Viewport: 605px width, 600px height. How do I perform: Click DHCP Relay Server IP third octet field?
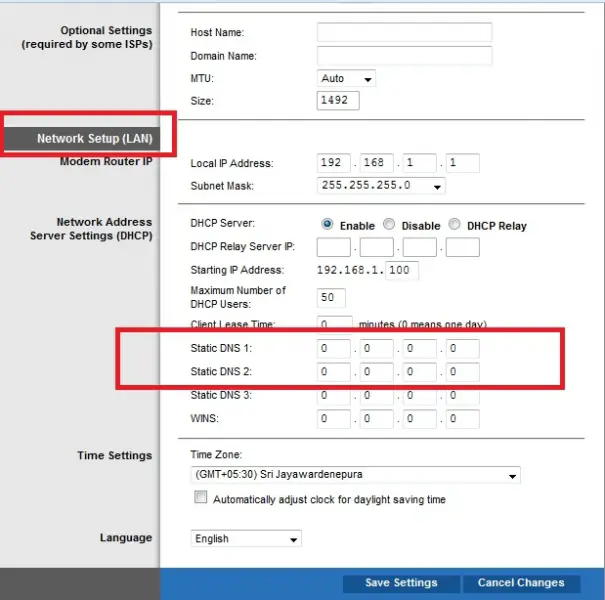click(x=420, y=247)
